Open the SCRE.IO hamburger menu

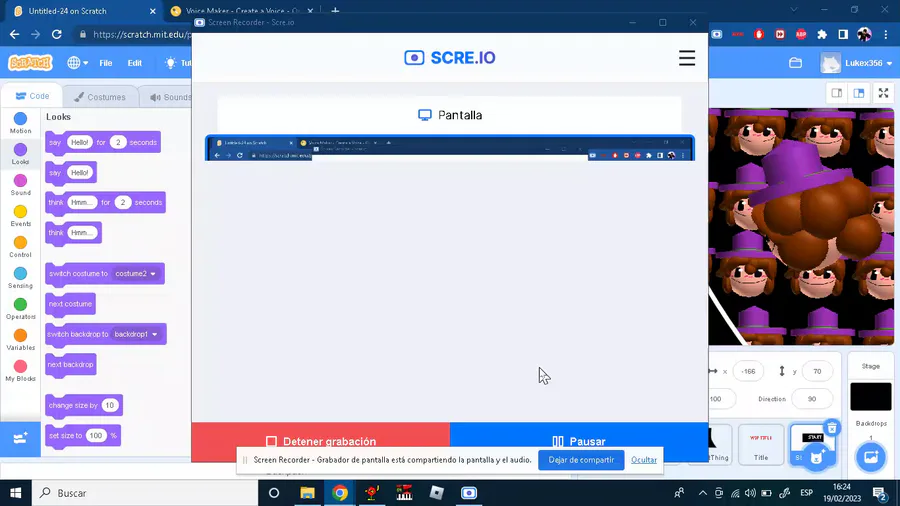pos(686,58)
